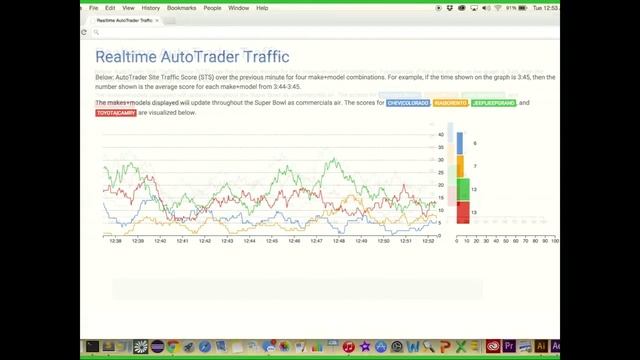
Task: Open the Bookmarks menu
Action: click(x=181, y=8)
